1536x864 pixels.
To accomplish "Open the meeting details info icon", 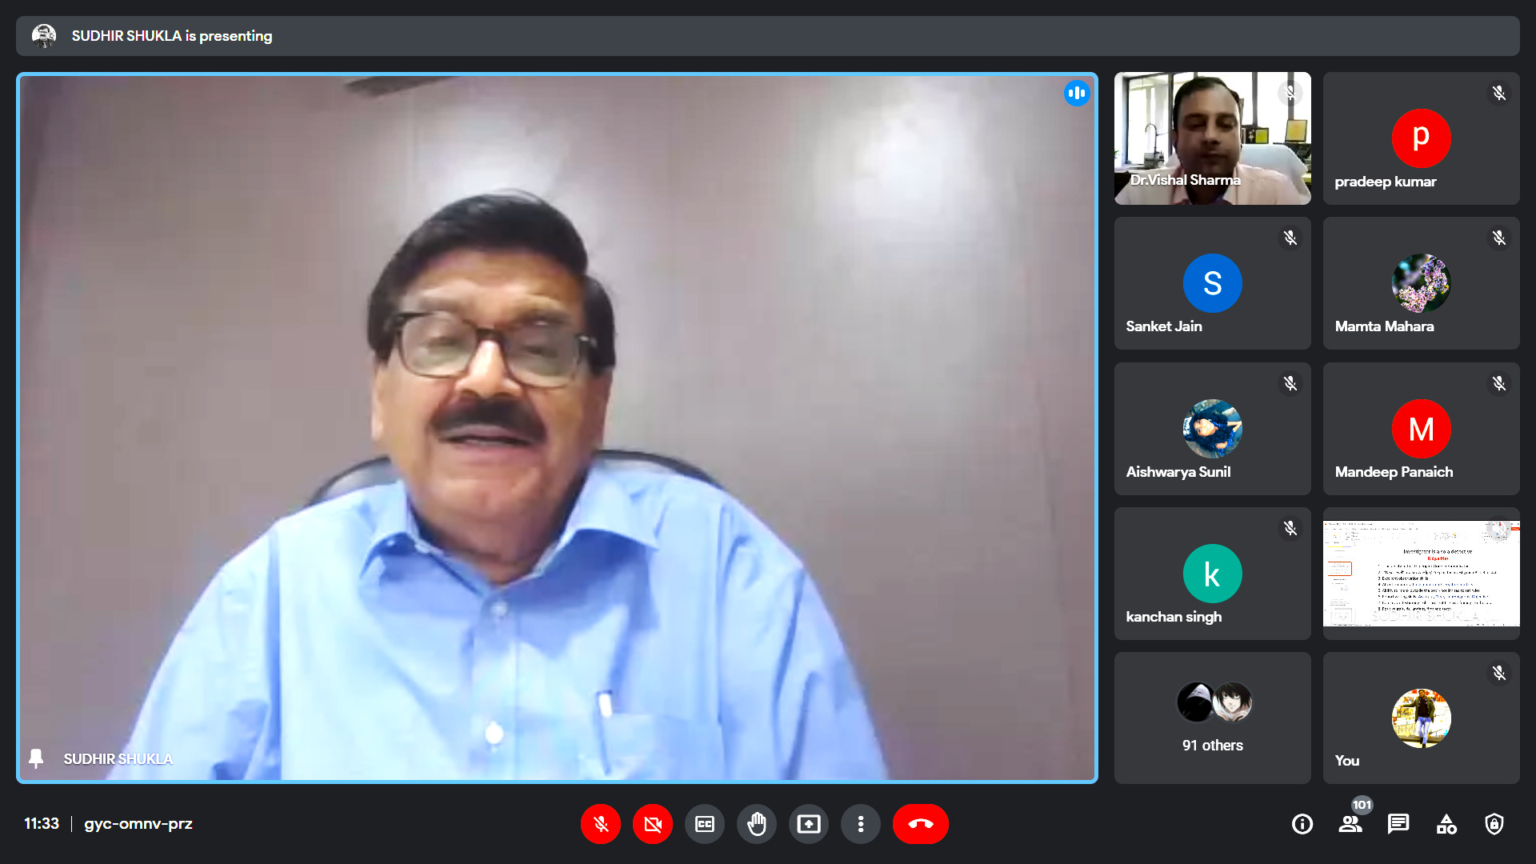I will 1302,824.
